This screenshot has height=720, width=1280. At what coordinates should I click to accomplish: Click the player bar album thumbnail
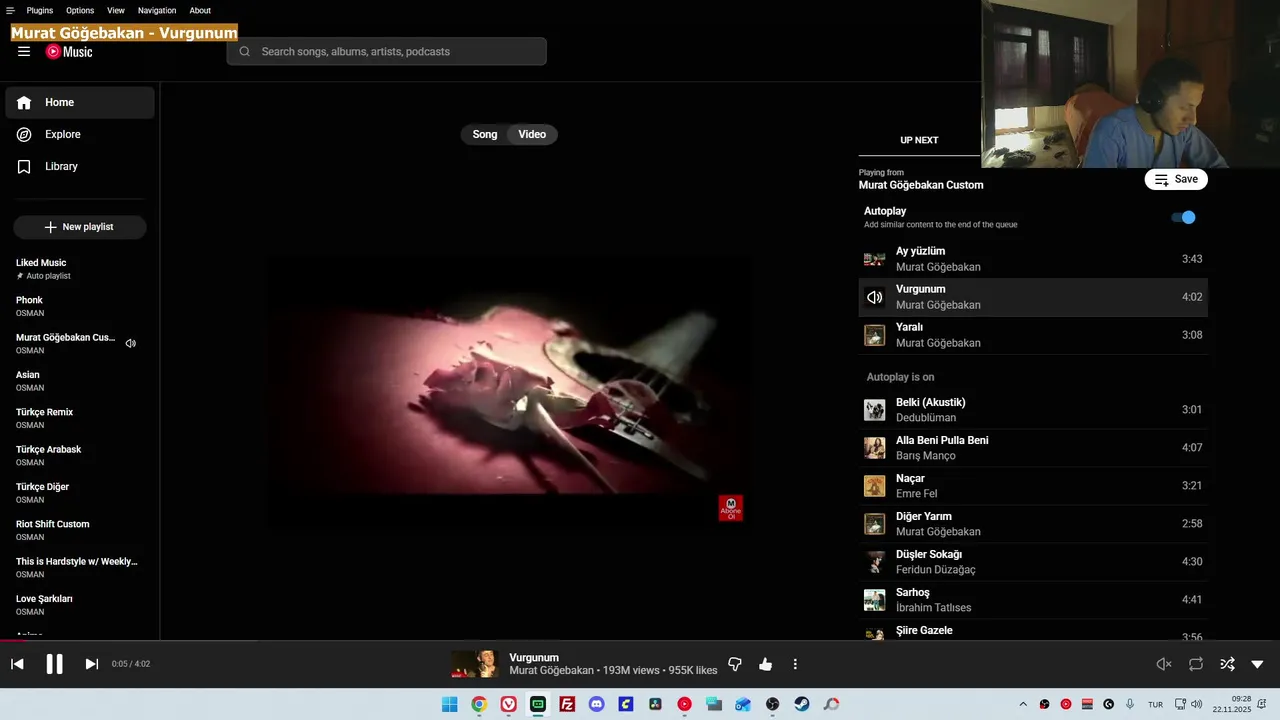click(475, 664)
